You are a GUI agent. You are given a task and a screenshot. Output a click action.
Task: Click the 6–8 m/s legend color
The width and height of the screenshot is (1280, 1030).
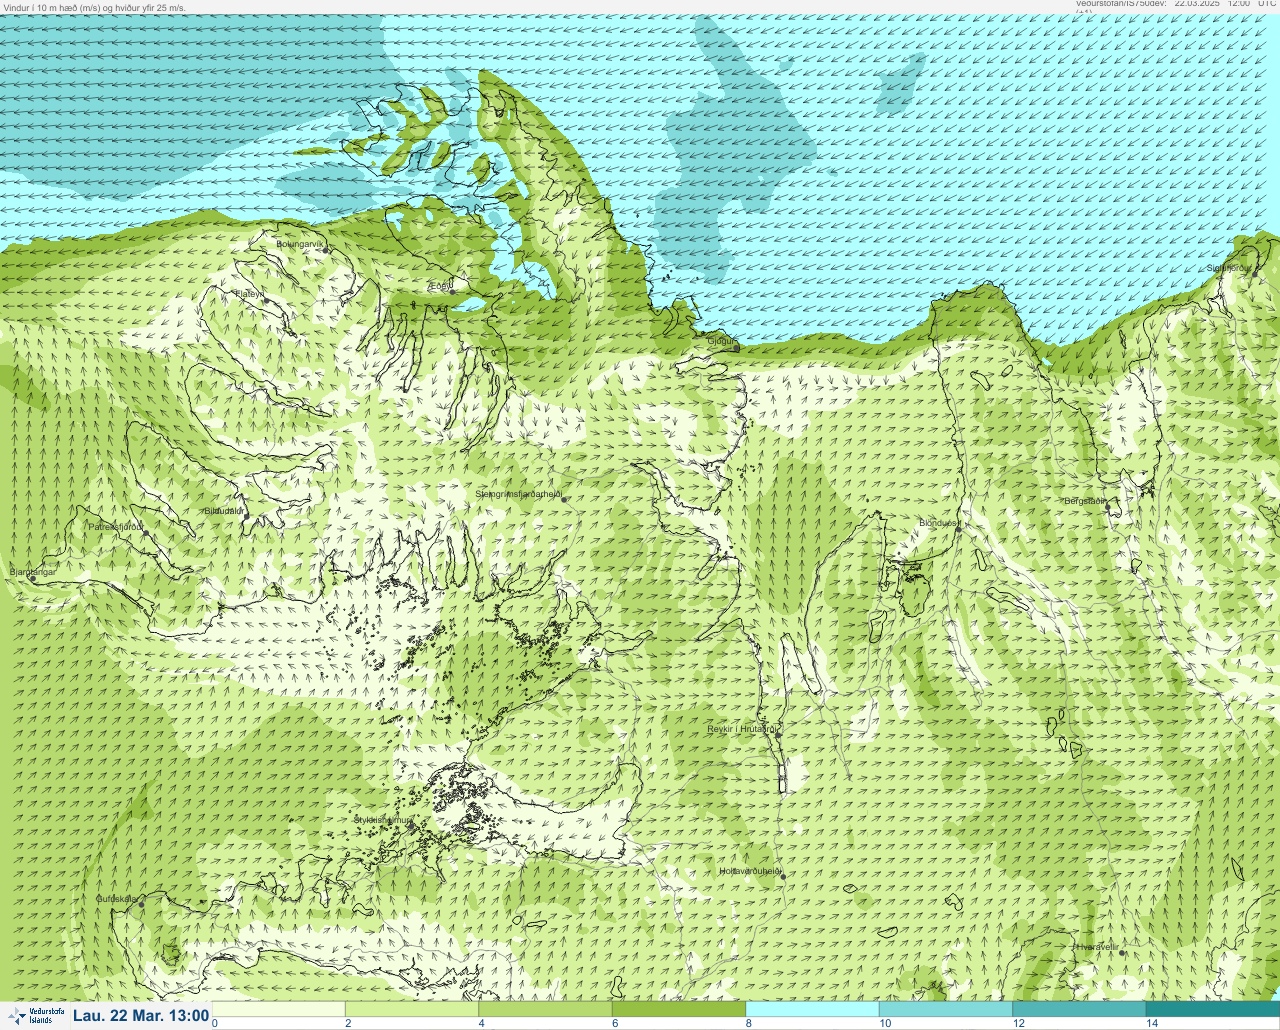pyautogui.click(x=679, y=1009)
